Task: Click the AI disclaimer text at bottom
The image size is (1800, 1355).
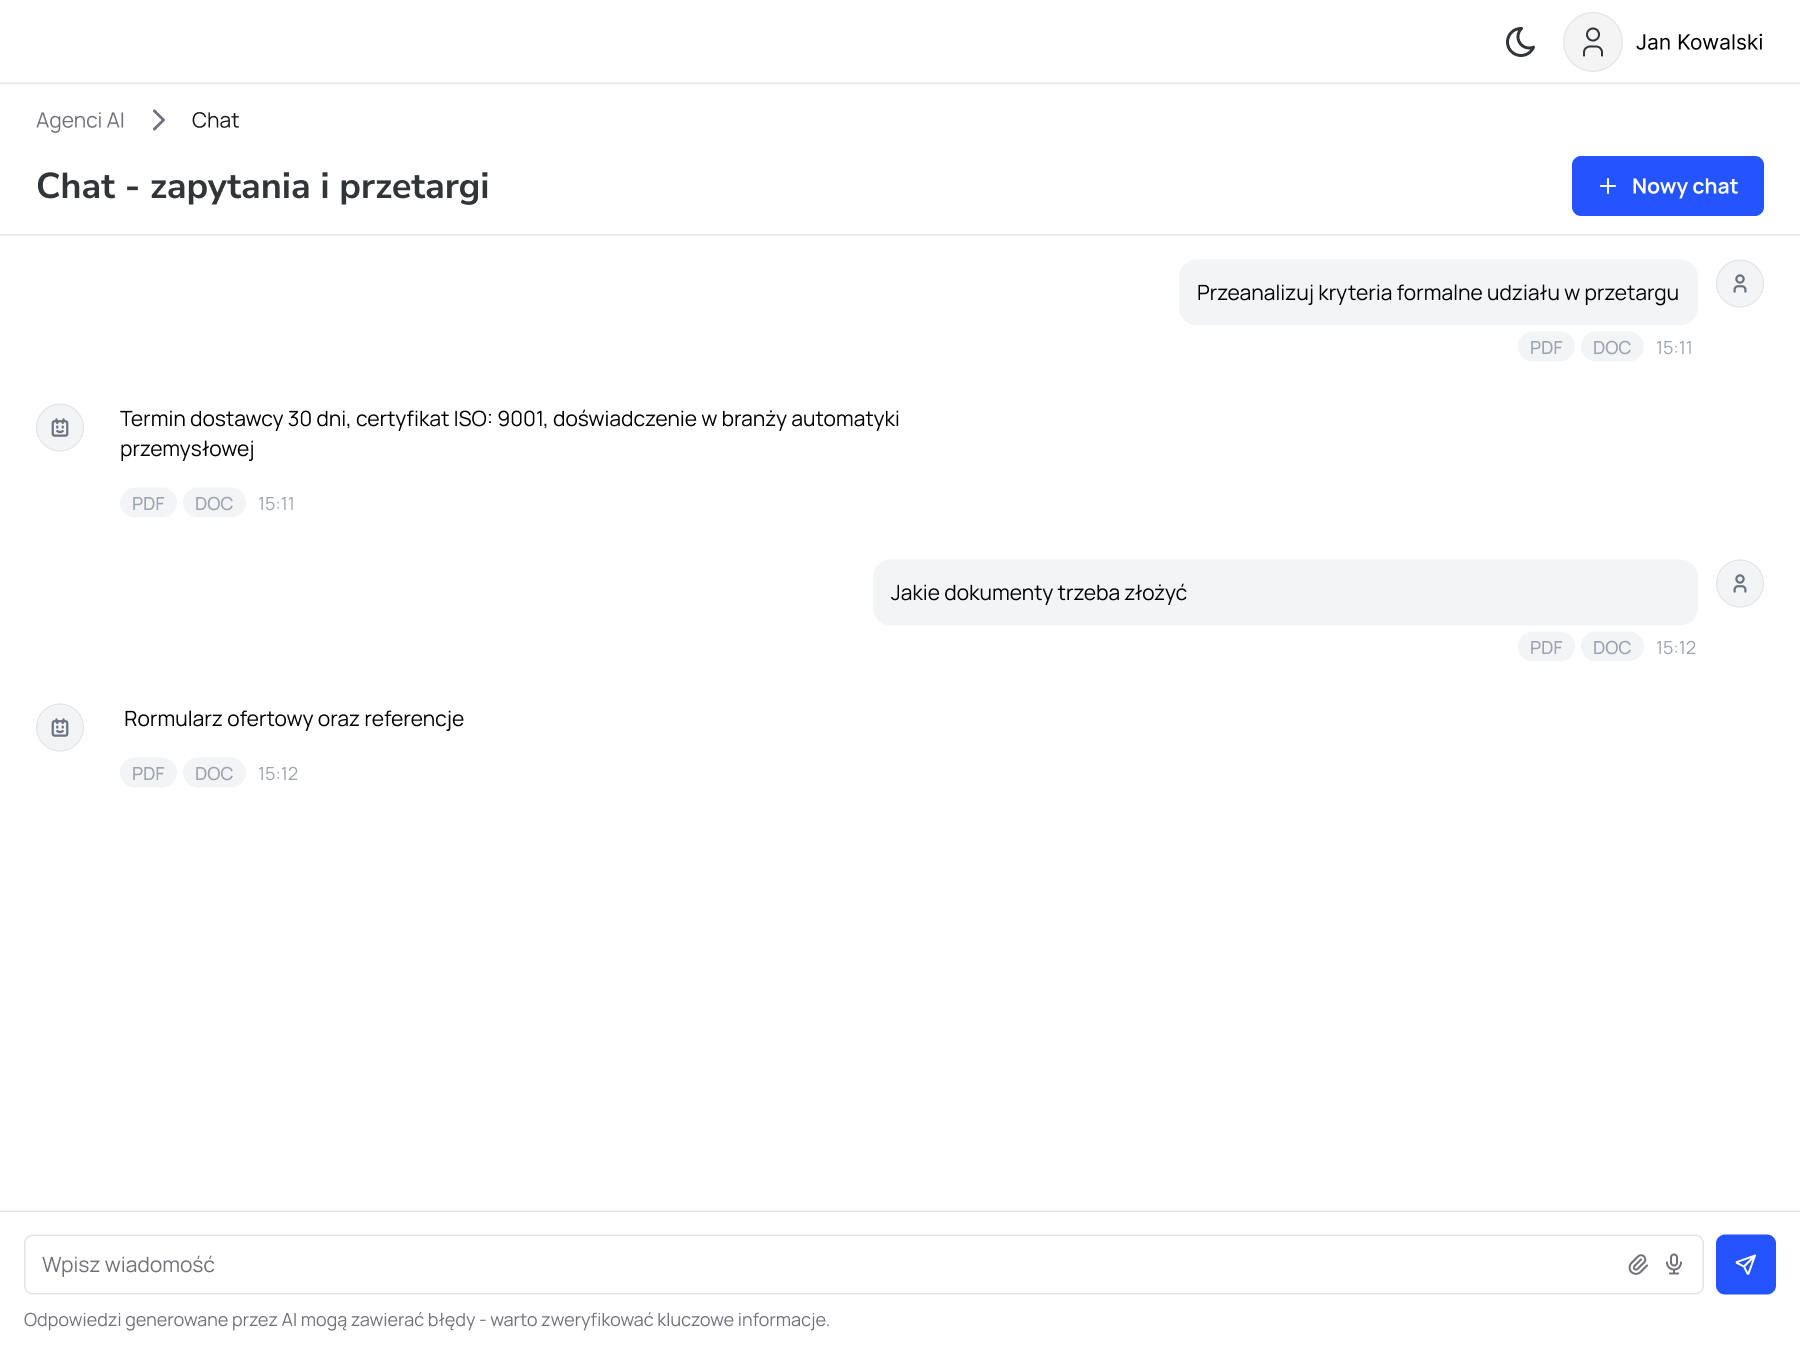Action: tap(427, 1320)
